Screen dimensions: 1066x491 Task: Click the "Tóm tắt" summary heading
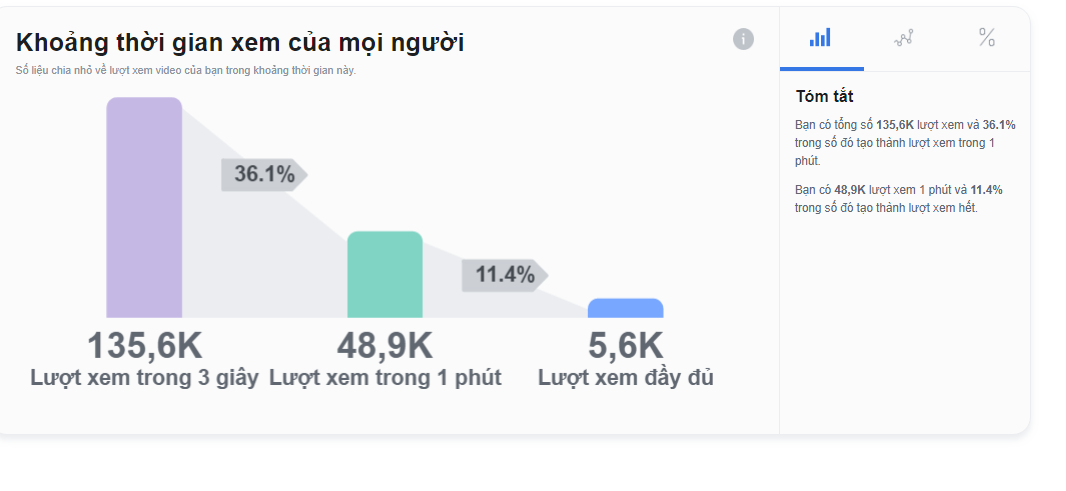[x=824, y=97]
